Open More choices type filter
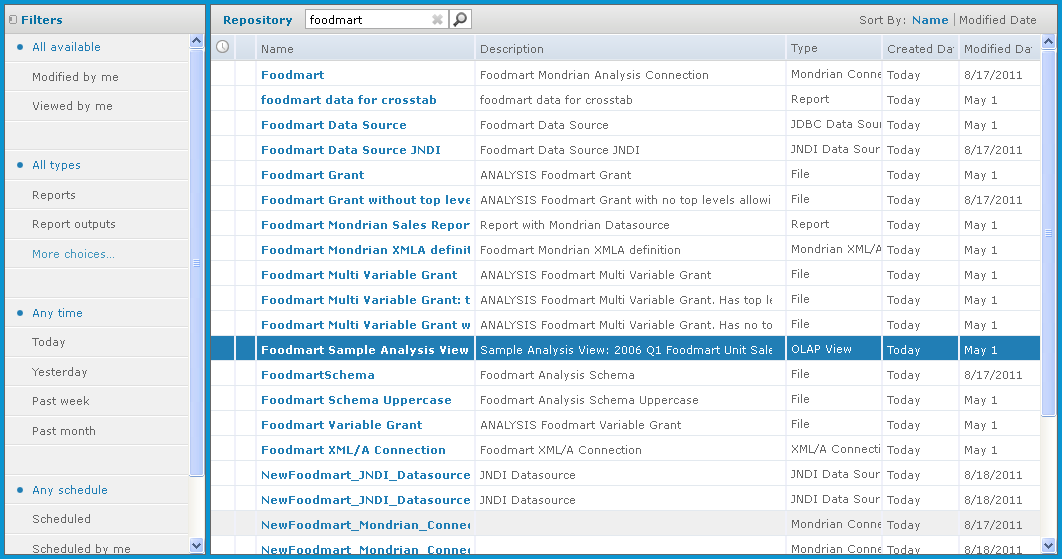This screenshot has height=559, width=1062. 73,253
